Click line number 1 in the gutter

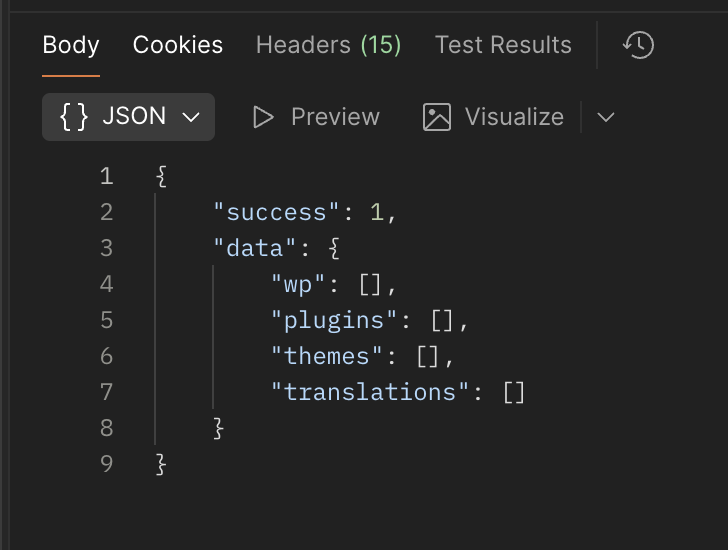[x=106, y=177]
